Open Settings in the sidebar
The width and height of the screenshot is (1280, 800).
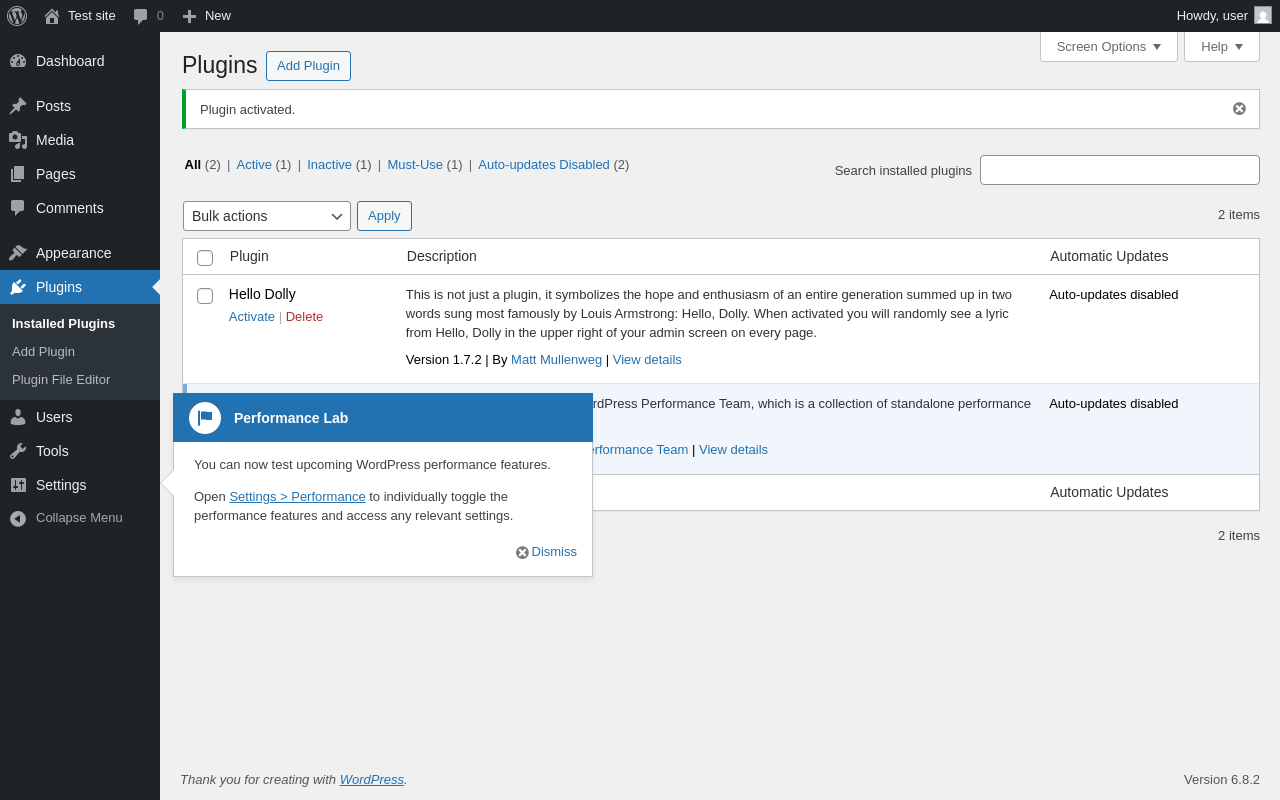click(80, 485)
